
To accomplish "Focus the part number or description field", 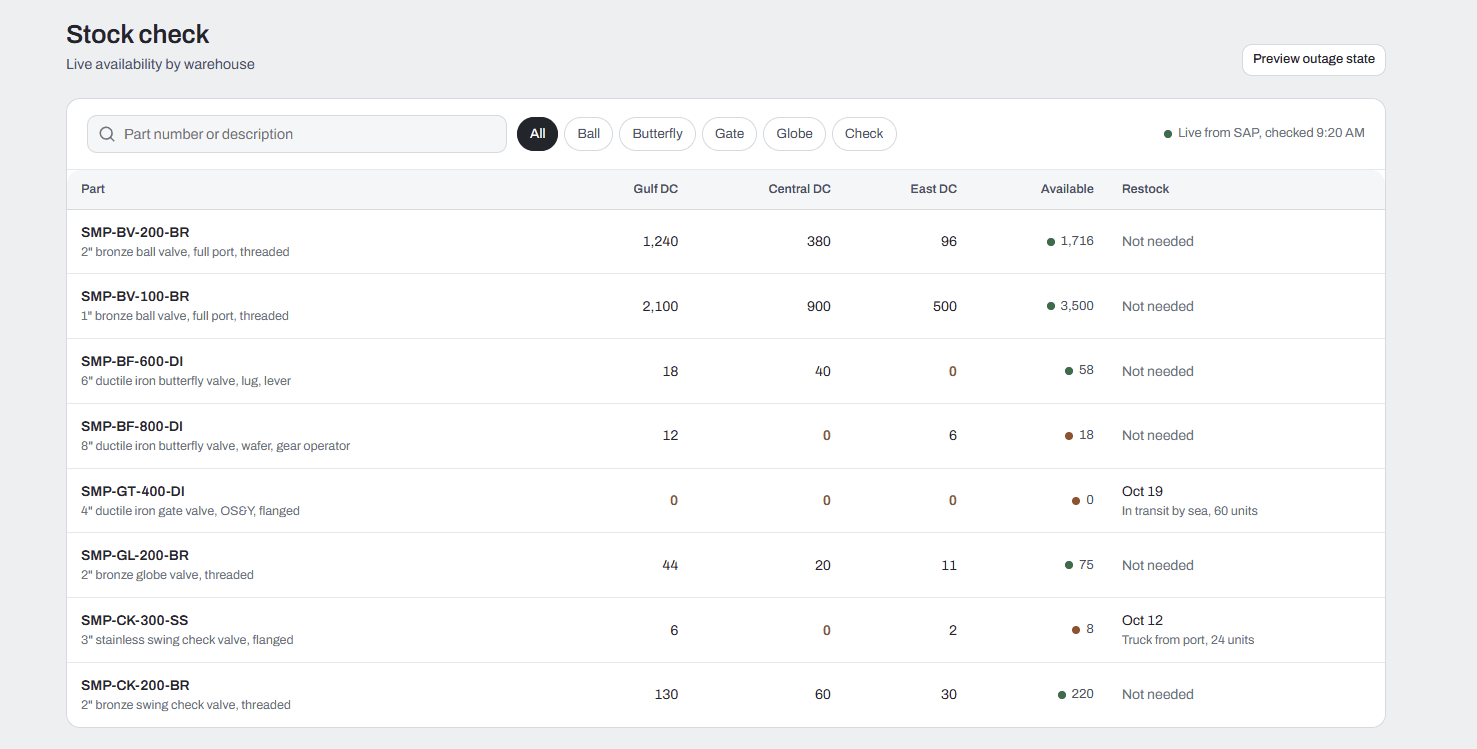I will [297, 134].
